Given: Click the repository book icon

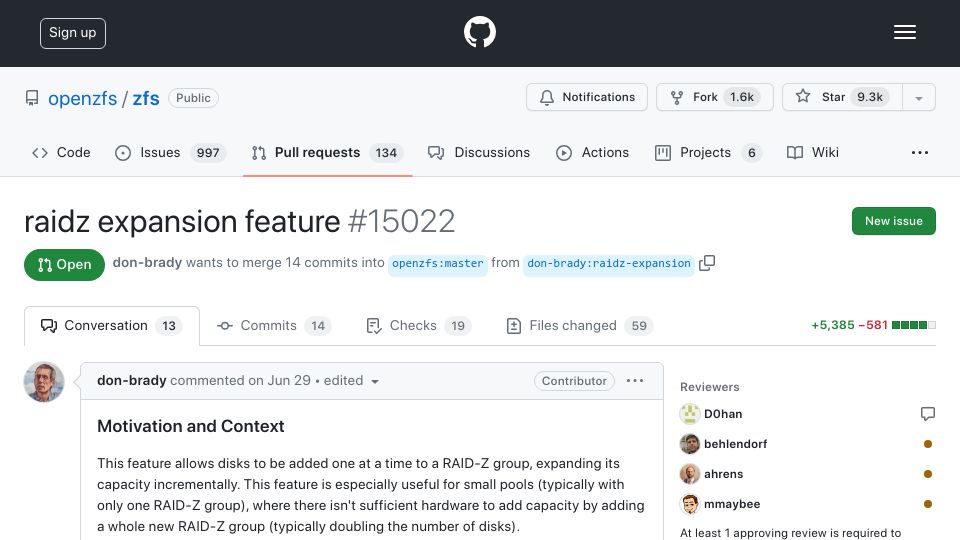Looking at the screenshot, I should [x=32, y=98].
